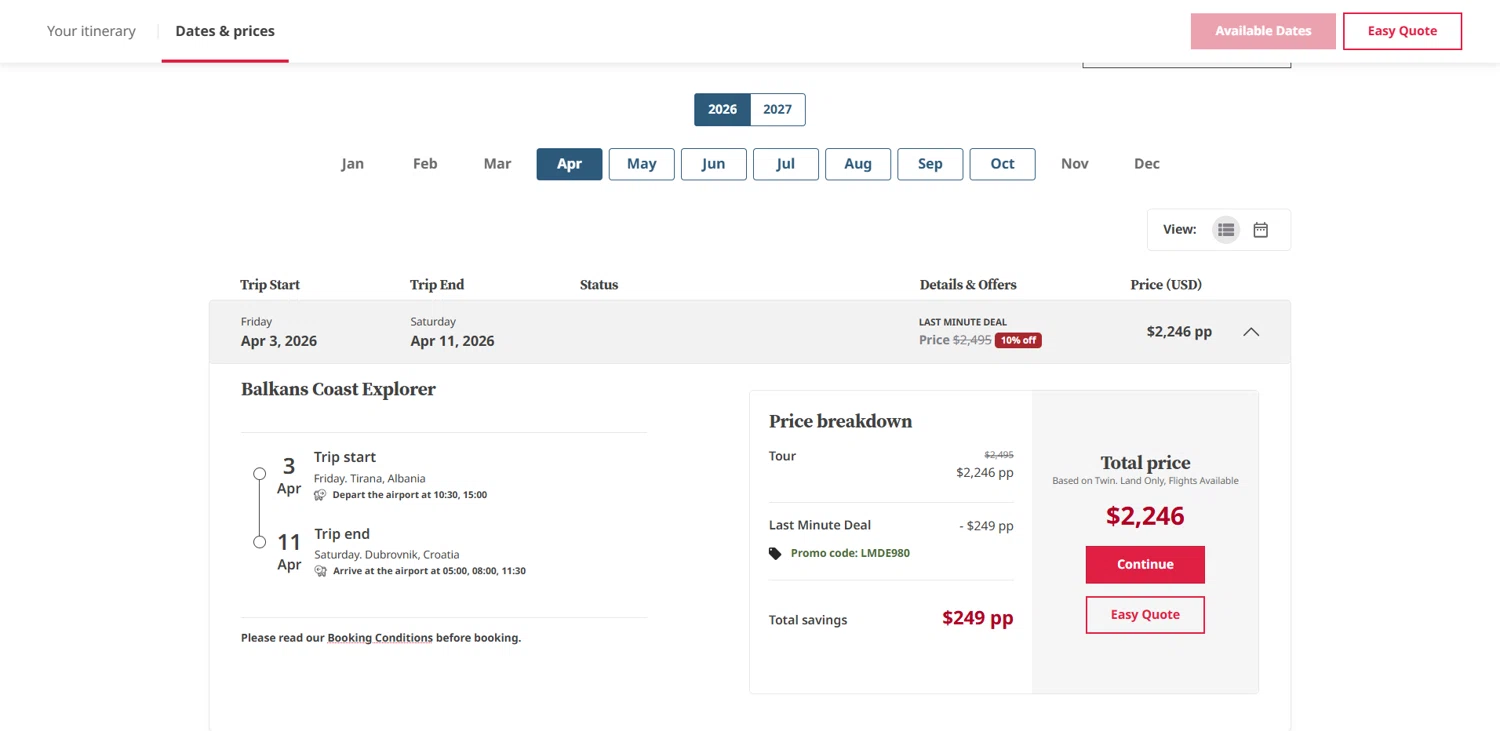Click the promo code tag icon
This screenshot has height=731, width=1500.
tap(775, 553)
